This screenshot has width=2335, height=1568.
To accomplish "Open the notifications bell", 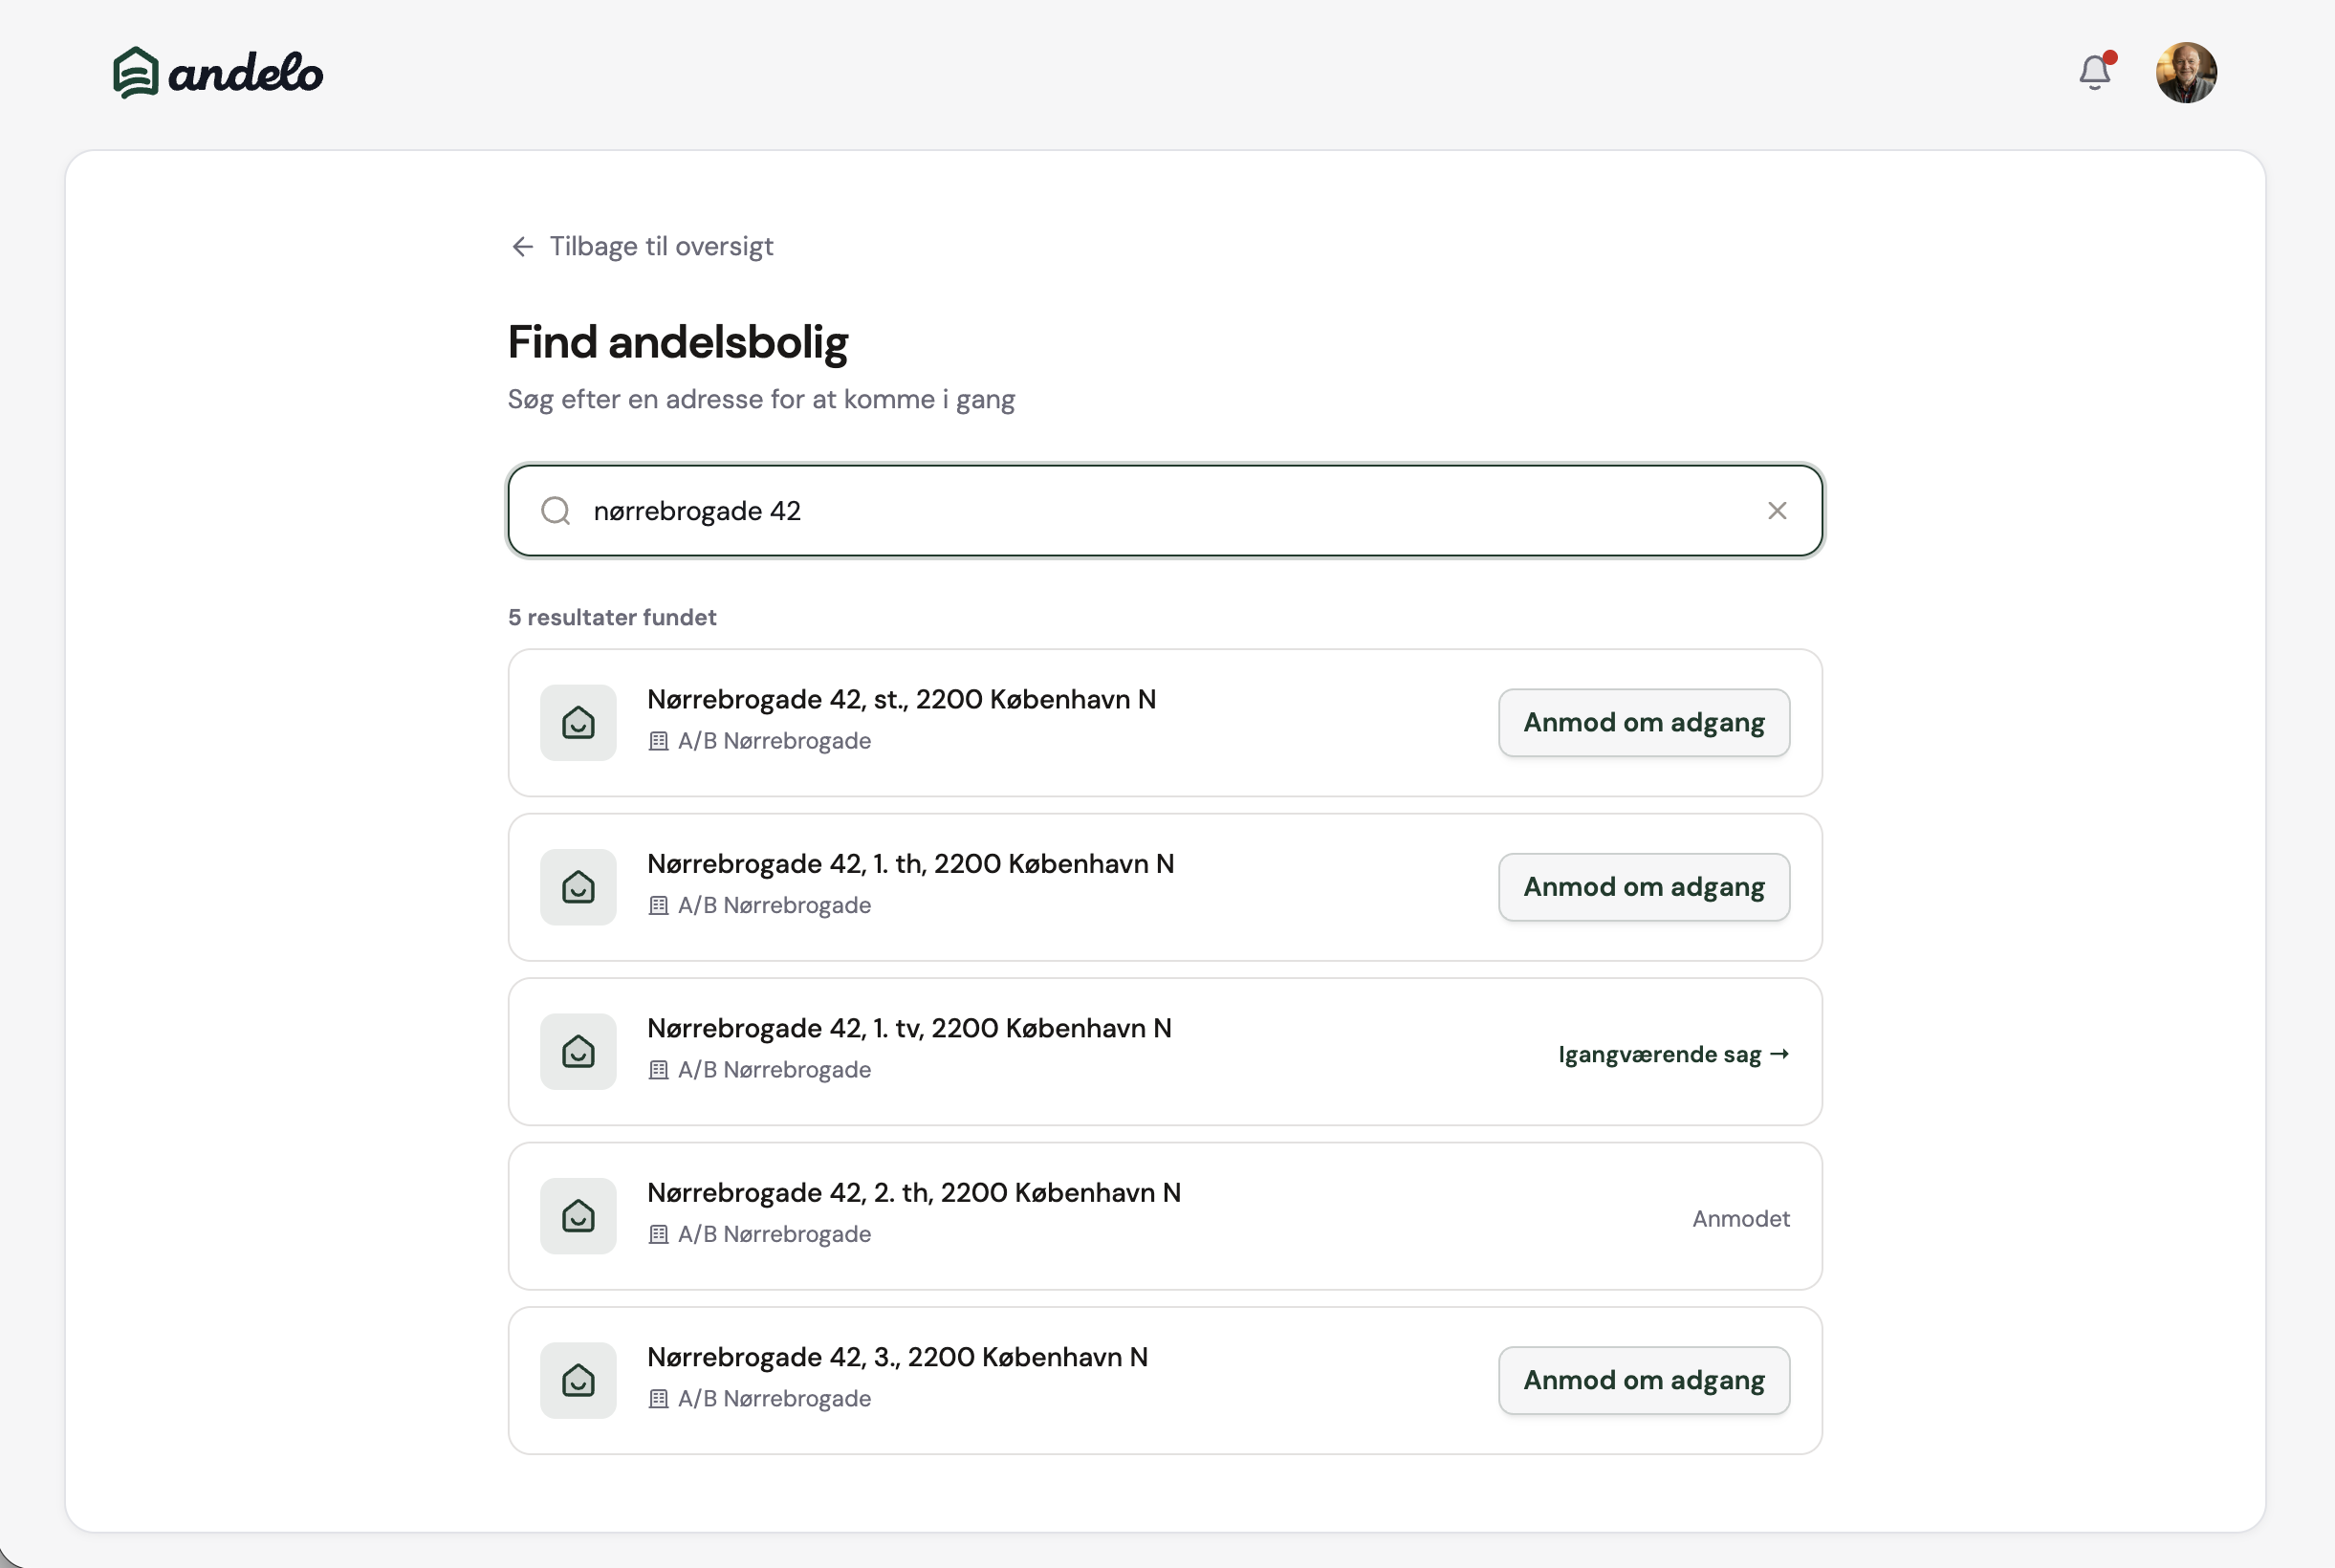I will [2094, 73].
